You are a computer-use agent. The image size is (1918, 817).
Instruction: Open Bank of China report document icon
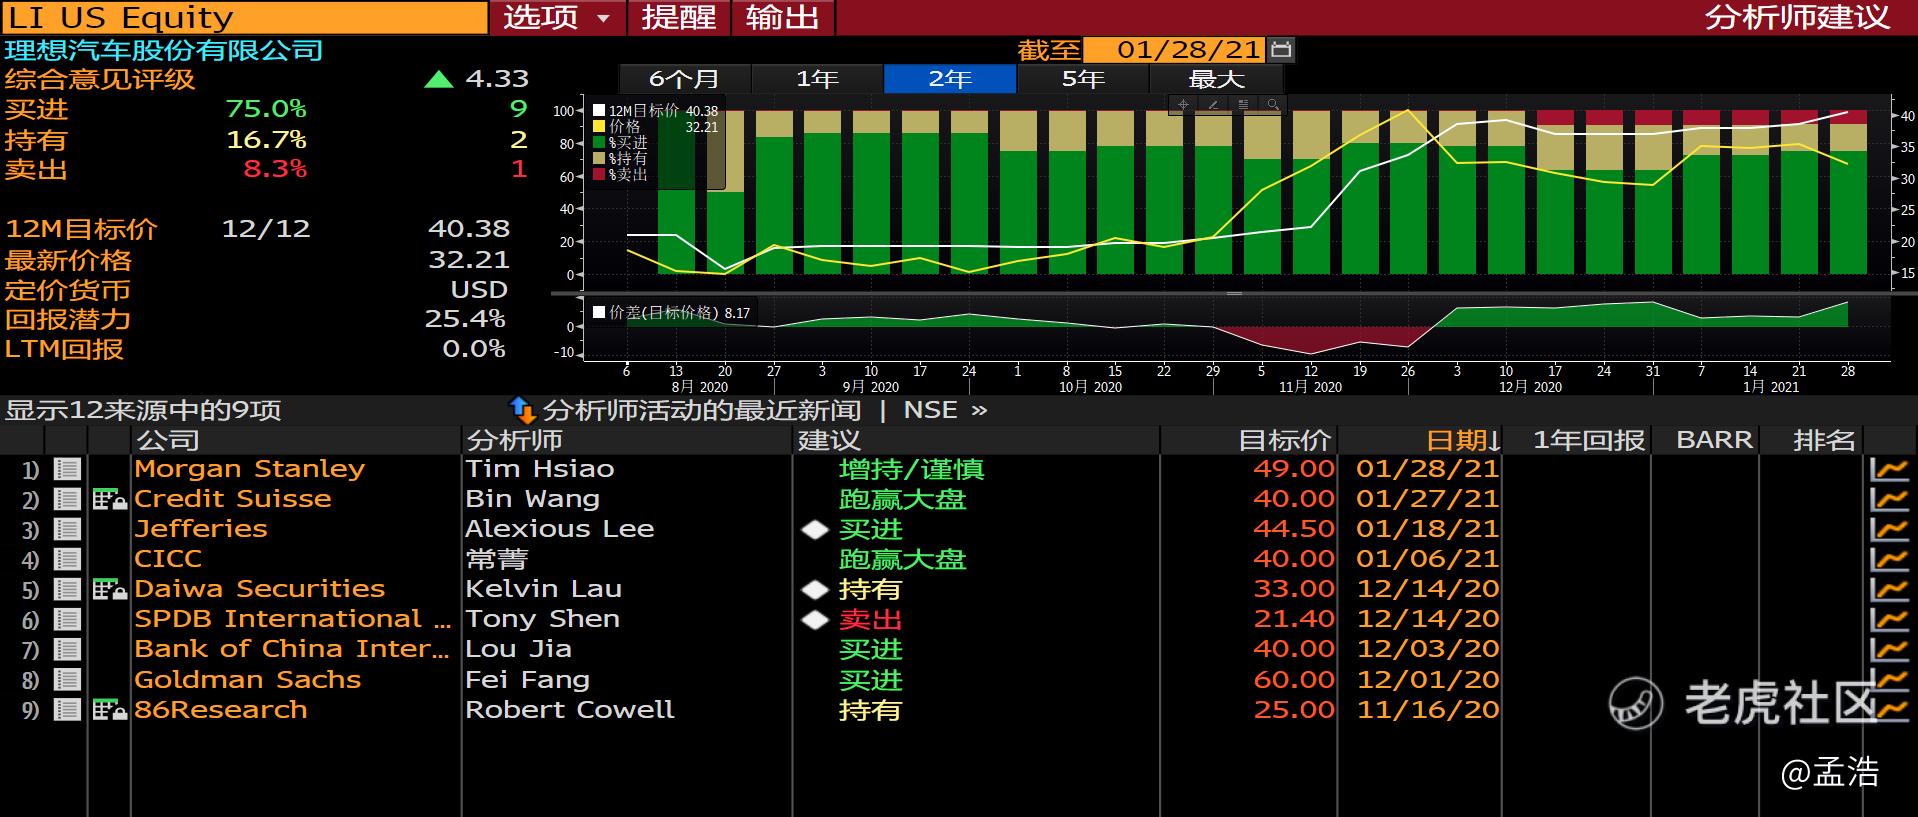click(67, 649)
